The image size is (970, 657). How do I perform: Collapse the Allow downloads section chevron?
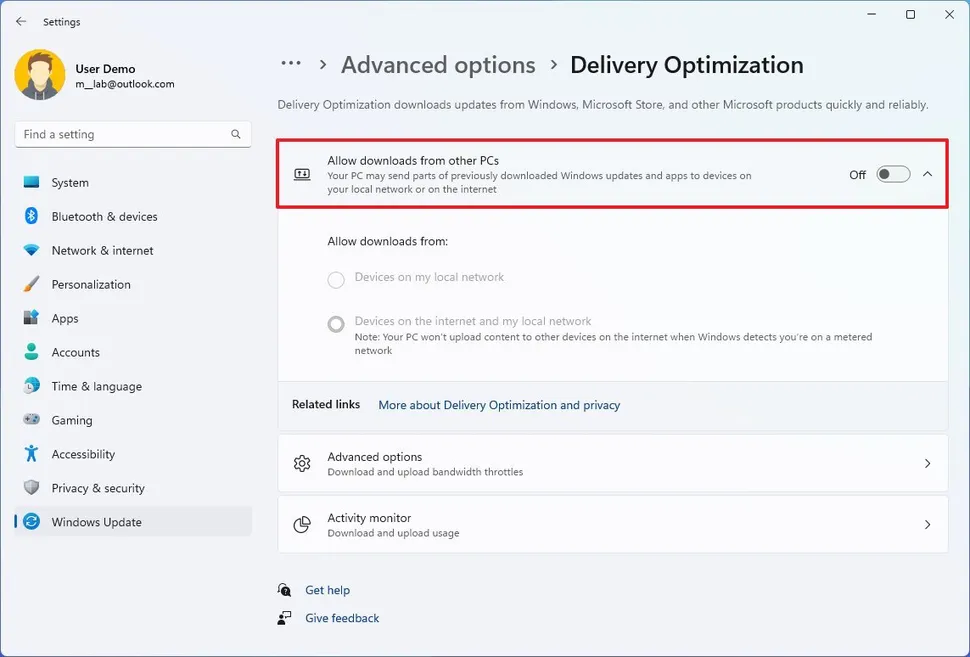click(x=927, y=174)
